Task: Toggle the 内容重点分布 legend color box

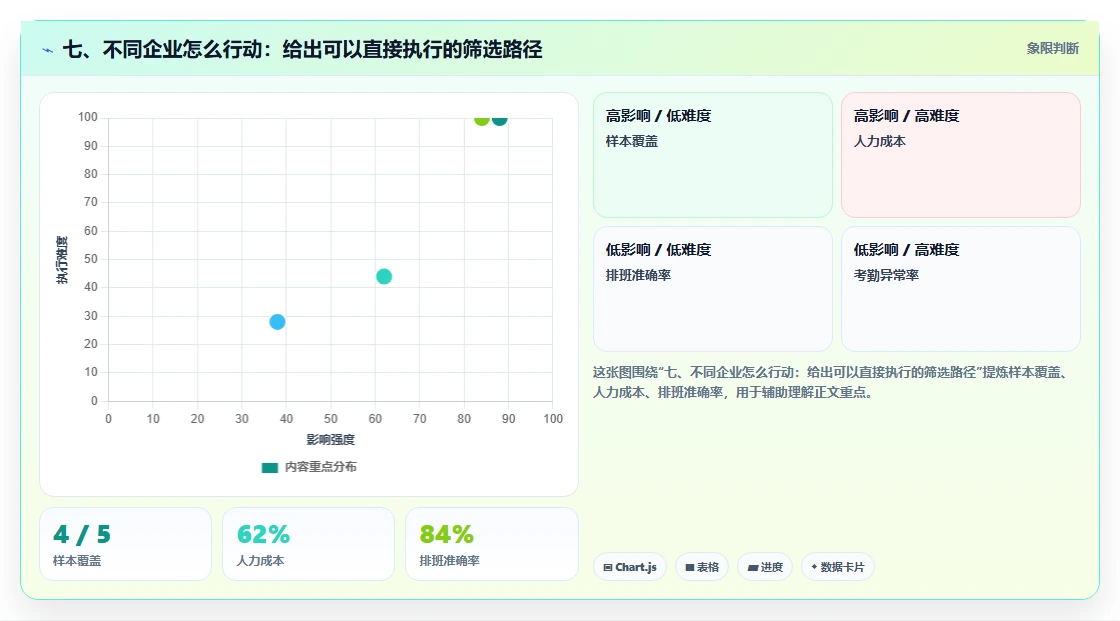Action: coord(270,467)
